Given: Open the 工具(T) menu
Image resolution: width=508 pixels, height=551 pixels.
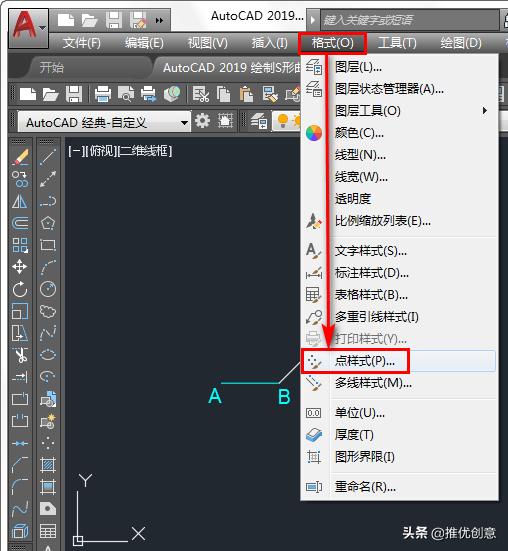Looking at the screenshot, I should [397, 43].
